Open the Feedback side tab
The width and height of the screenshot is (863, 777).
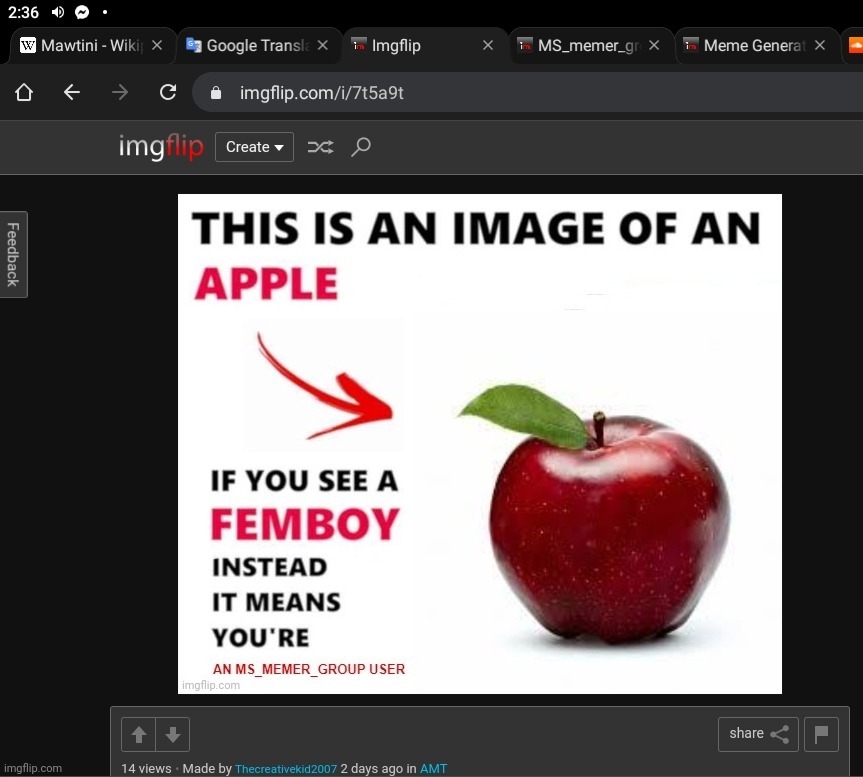pos(13,255)
